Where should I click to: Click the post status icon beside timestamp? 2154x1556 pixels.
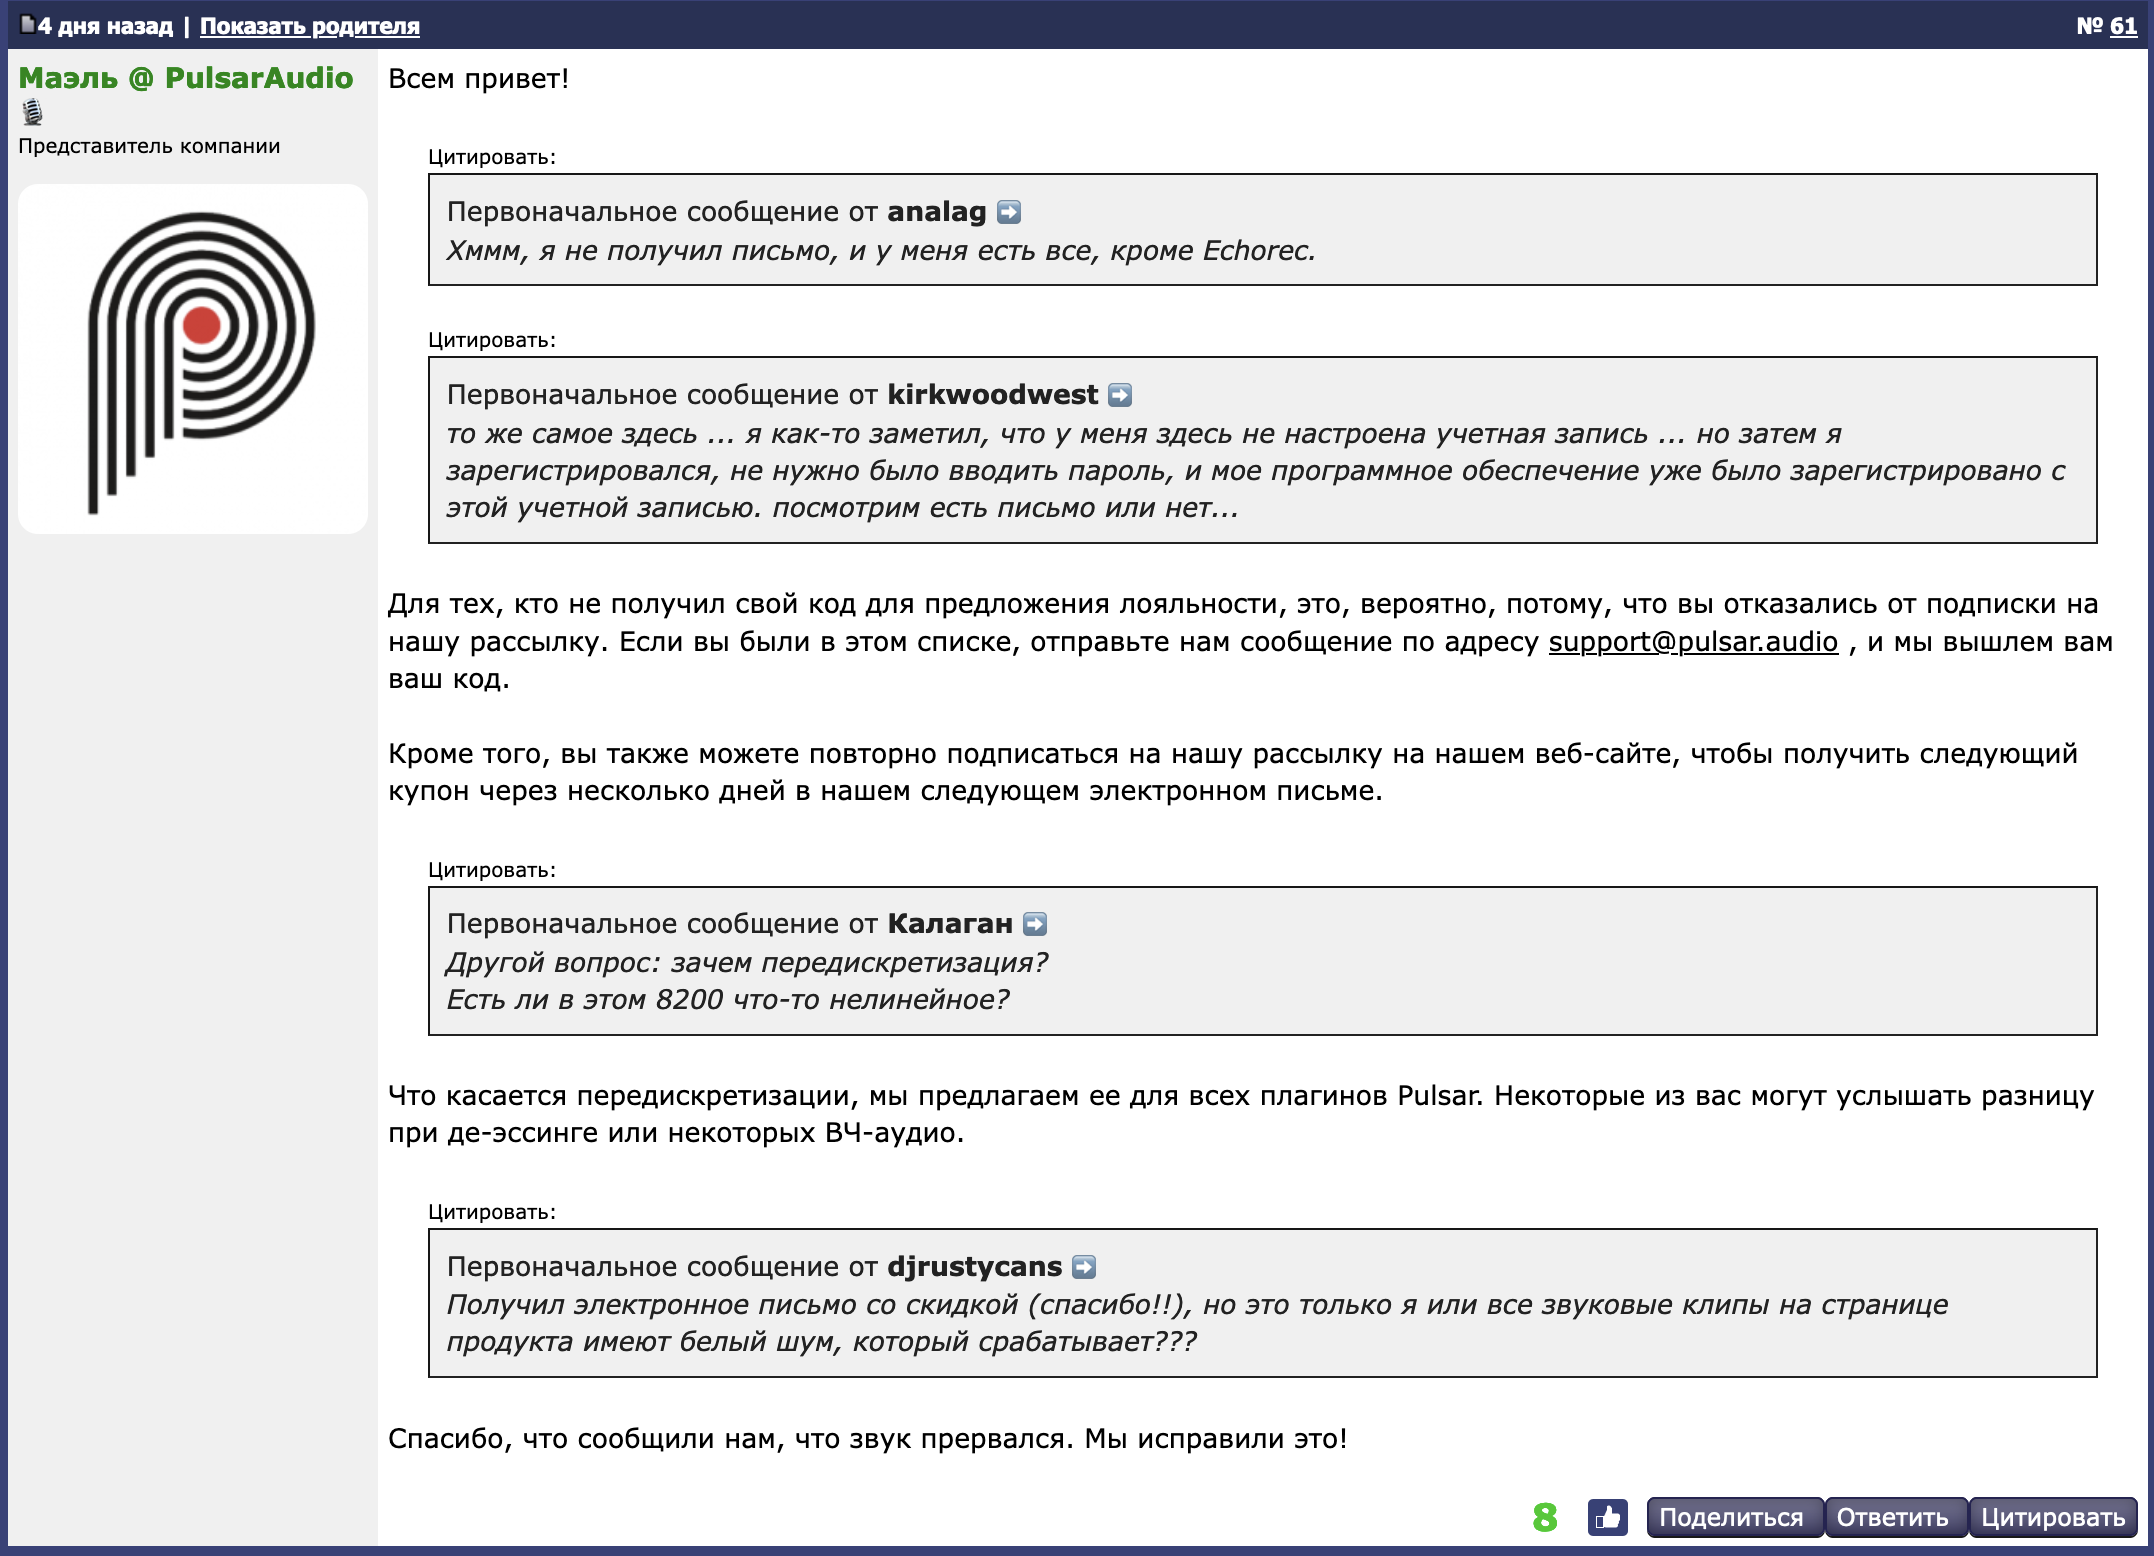click(x=28, y=24)
